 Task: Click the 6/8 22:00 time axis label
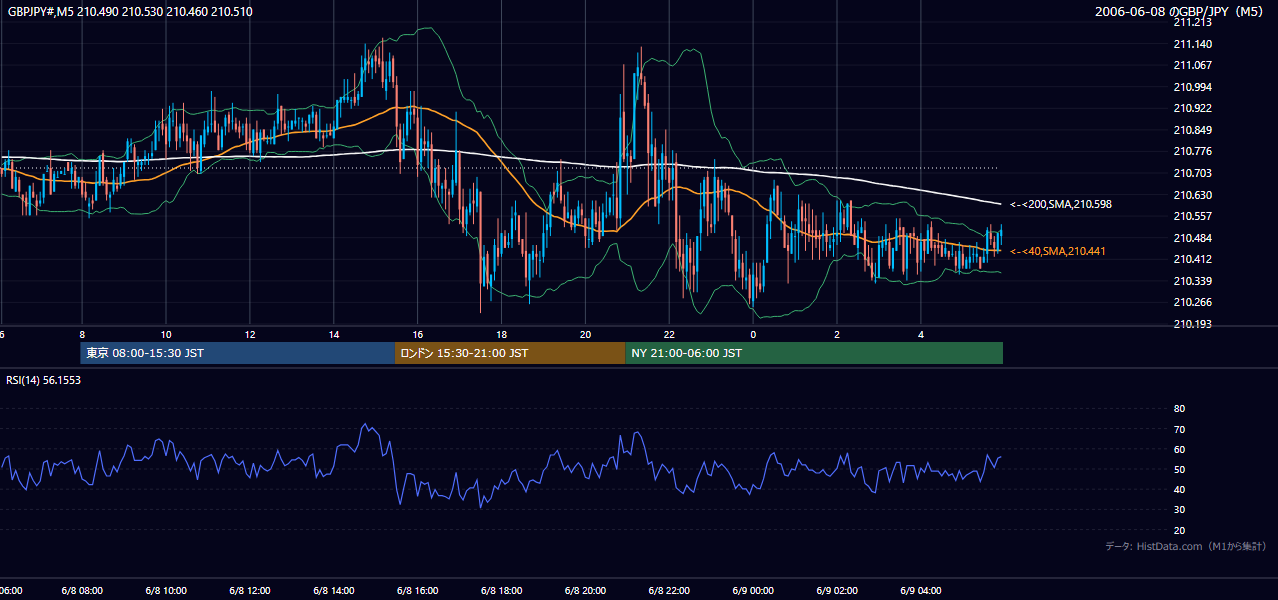click(x=670, y=591)
